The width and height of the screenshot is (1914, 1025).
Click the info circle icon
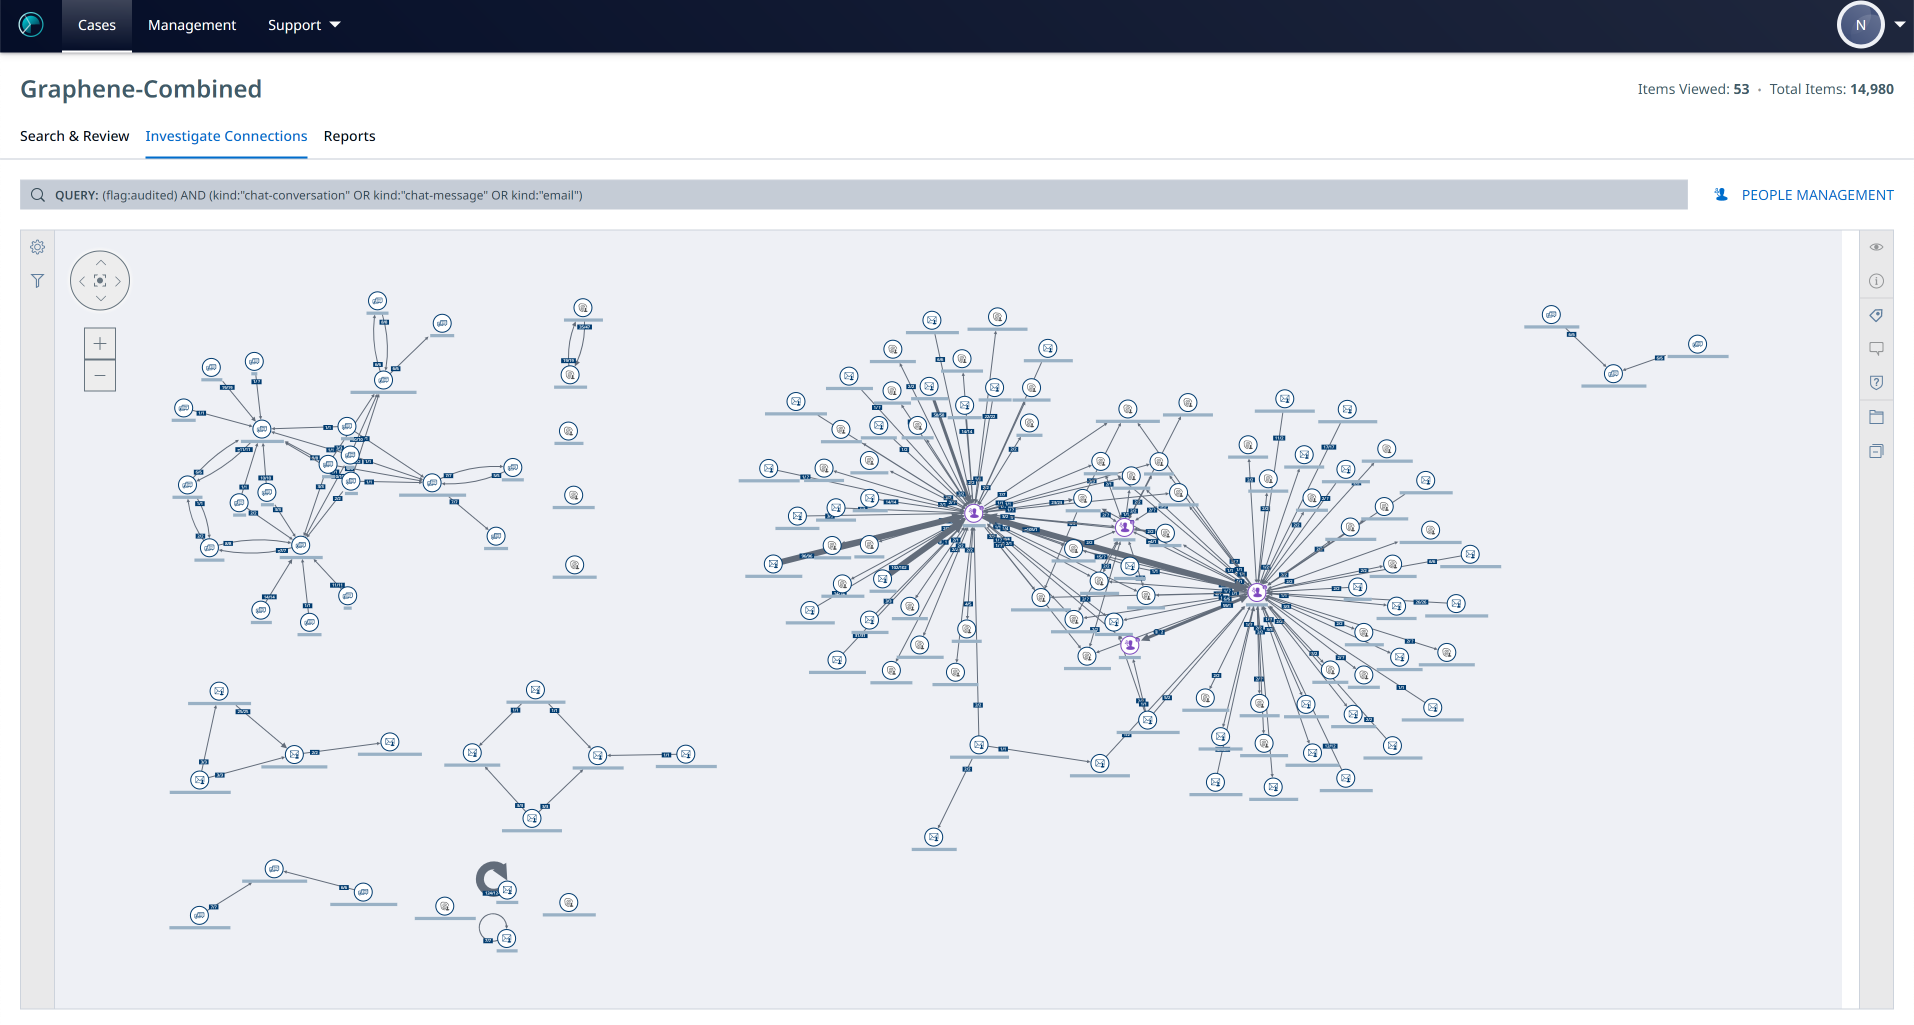[1876, 281]
